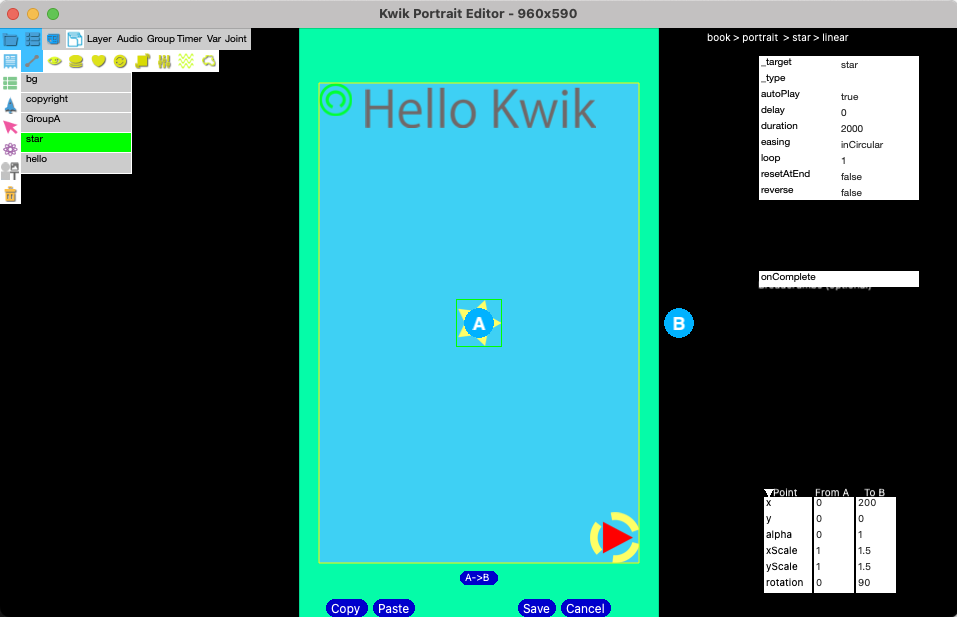Edit the From A xScale value 1
Image resolution: width=957 pixels, height=617 pixels.
[x=833, y=550]
